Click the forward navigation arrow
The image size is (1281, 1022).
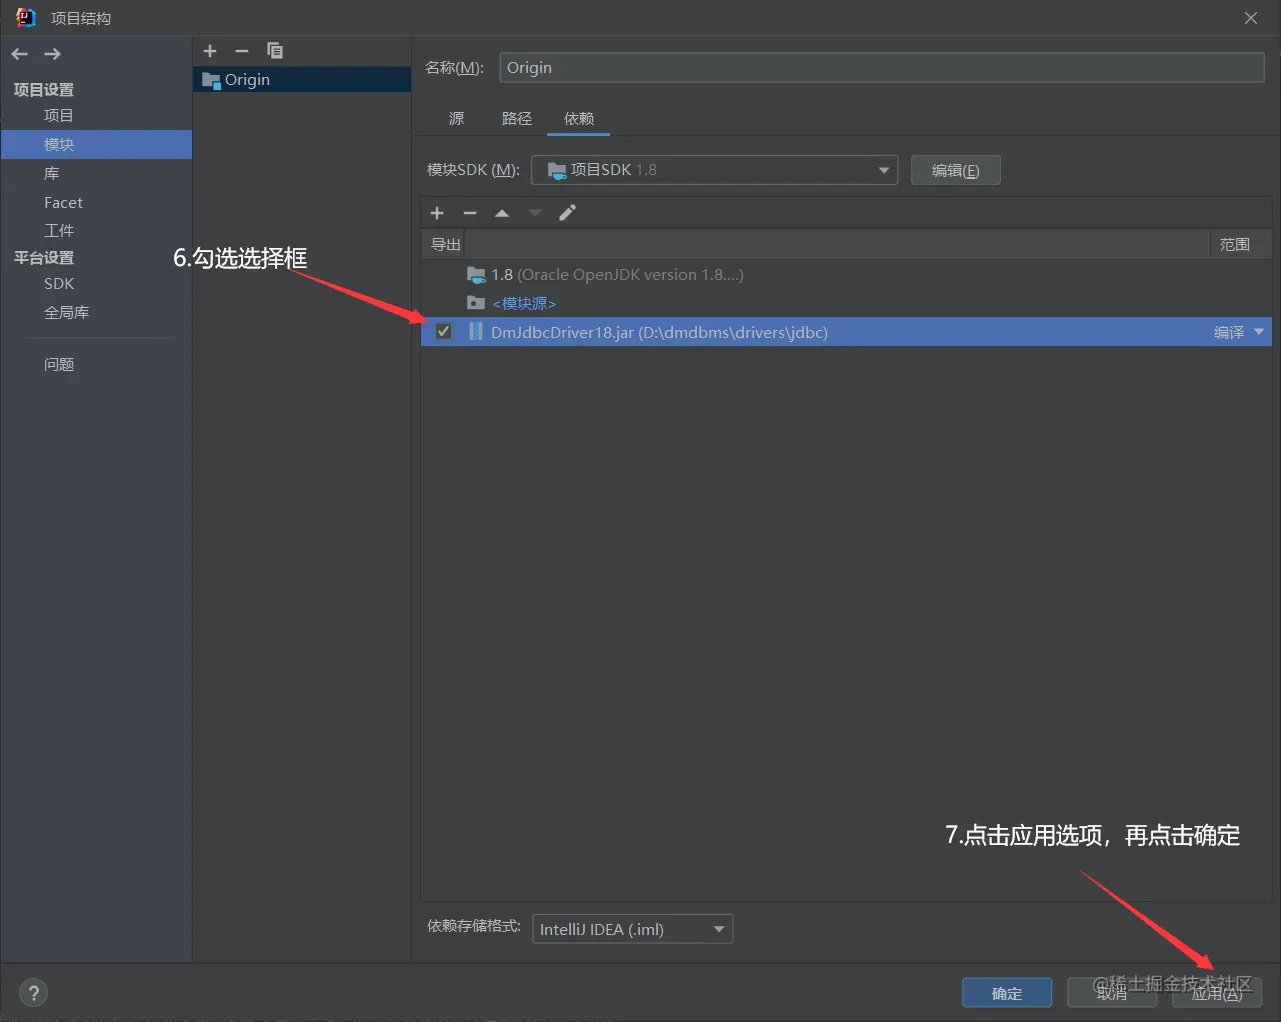click(53, 54)
